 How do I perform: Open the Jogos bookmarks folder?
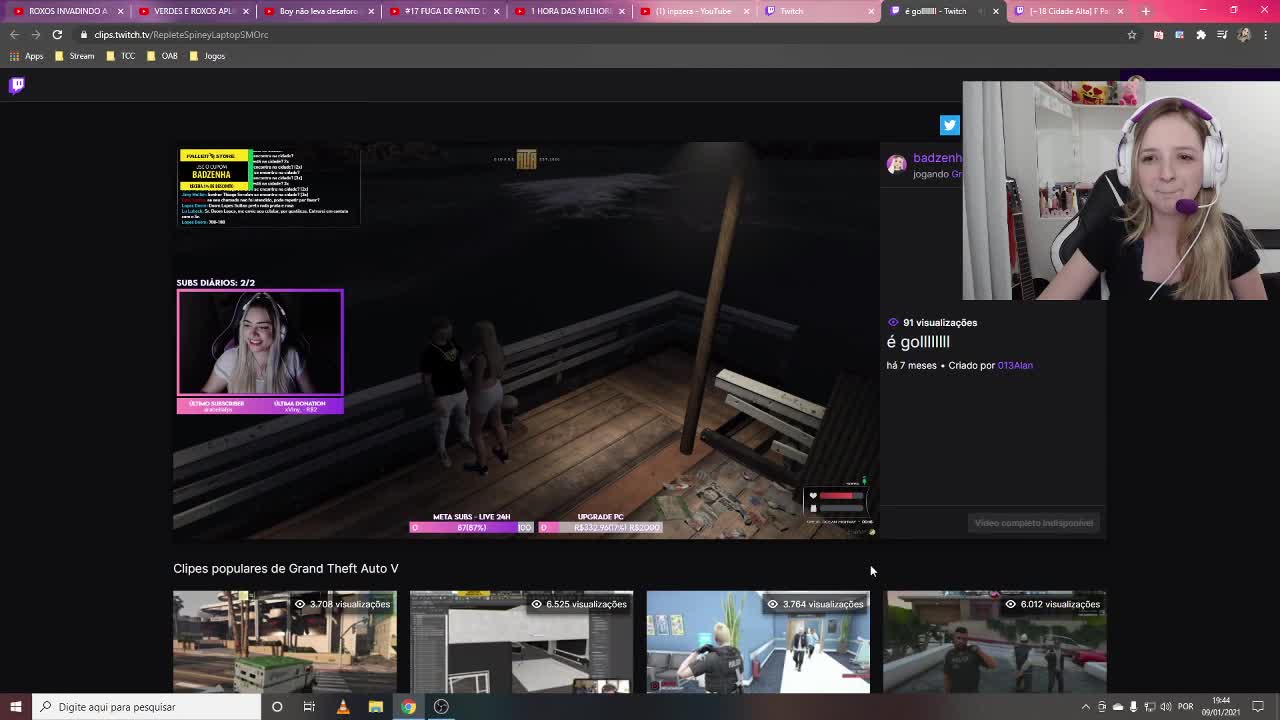pyautogui.click(x=208, y=56)
